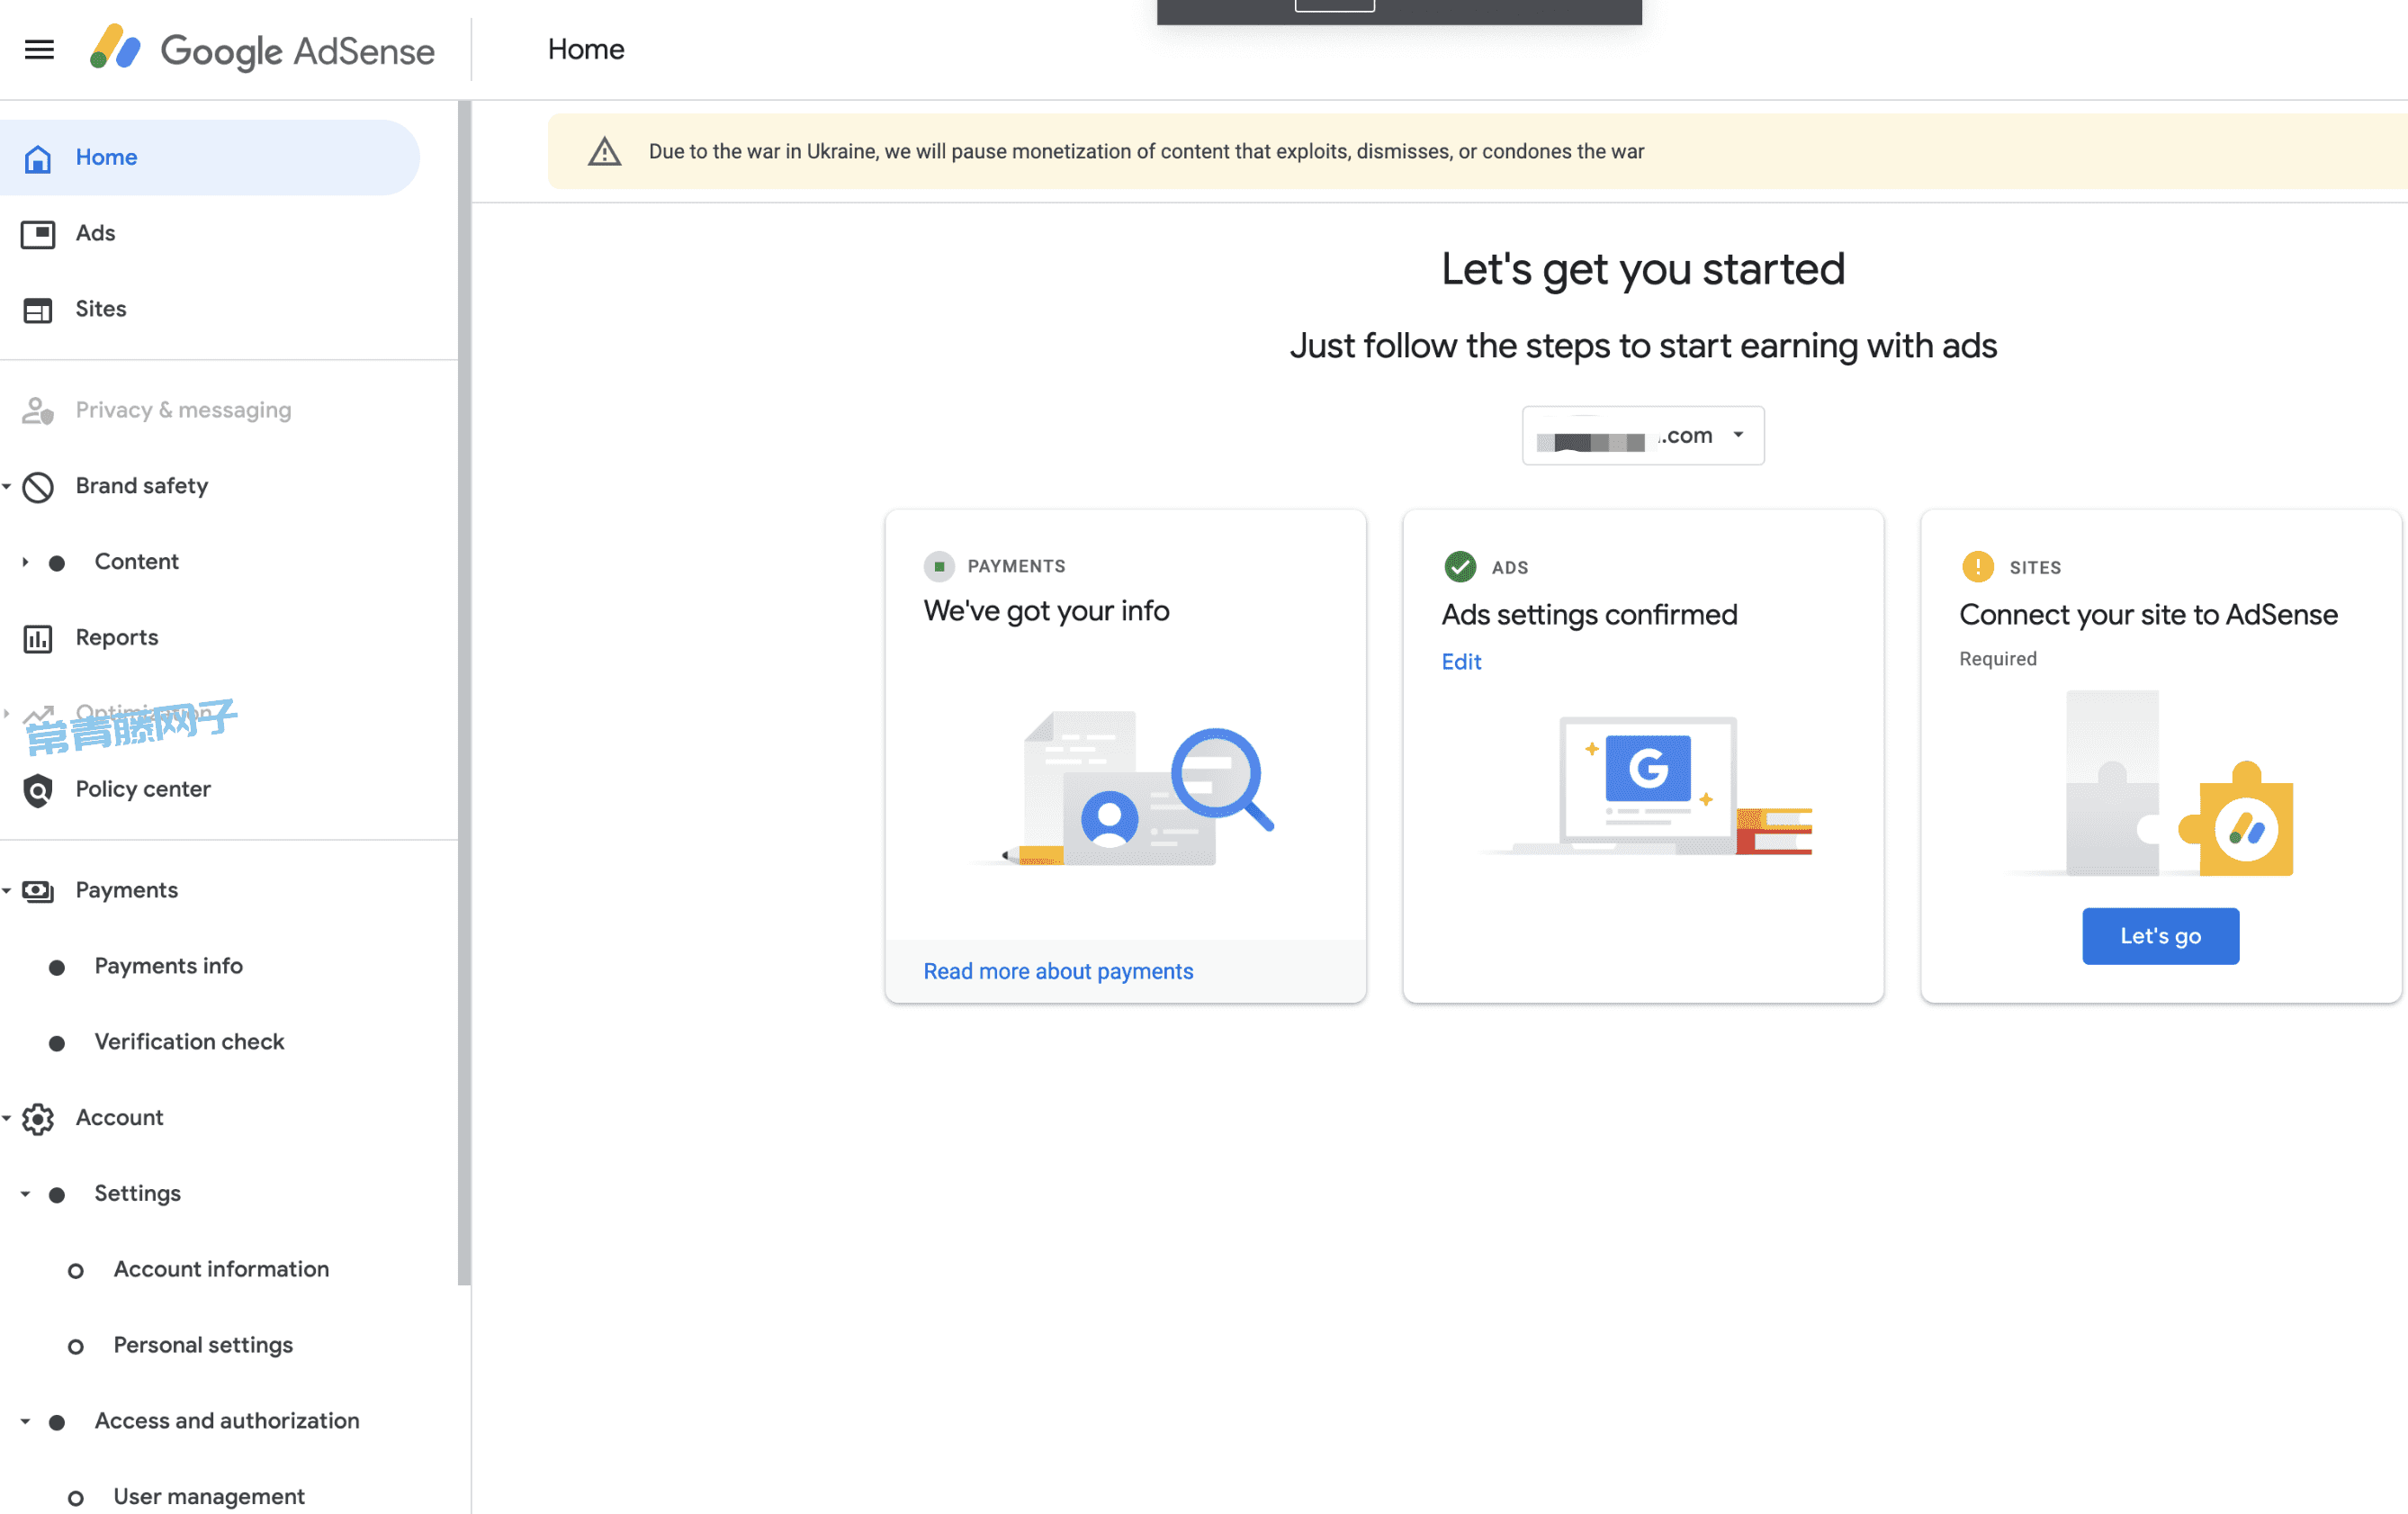The width and height of the screenshot is (2408, 1514).
Task: Expand the Content subsection arrow
Action: coord(25,563)
